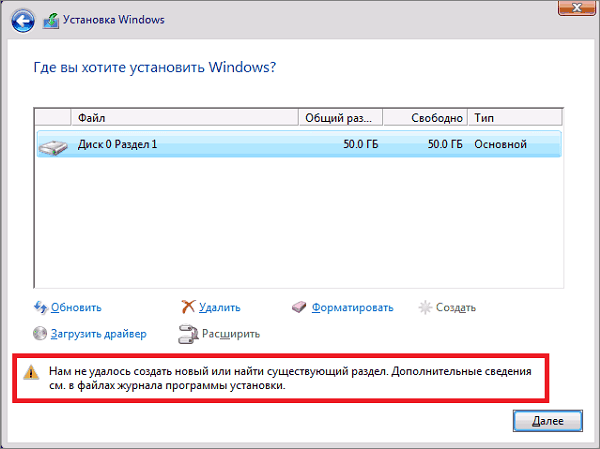Click the disc Load driver icon

tap(40, 333)
